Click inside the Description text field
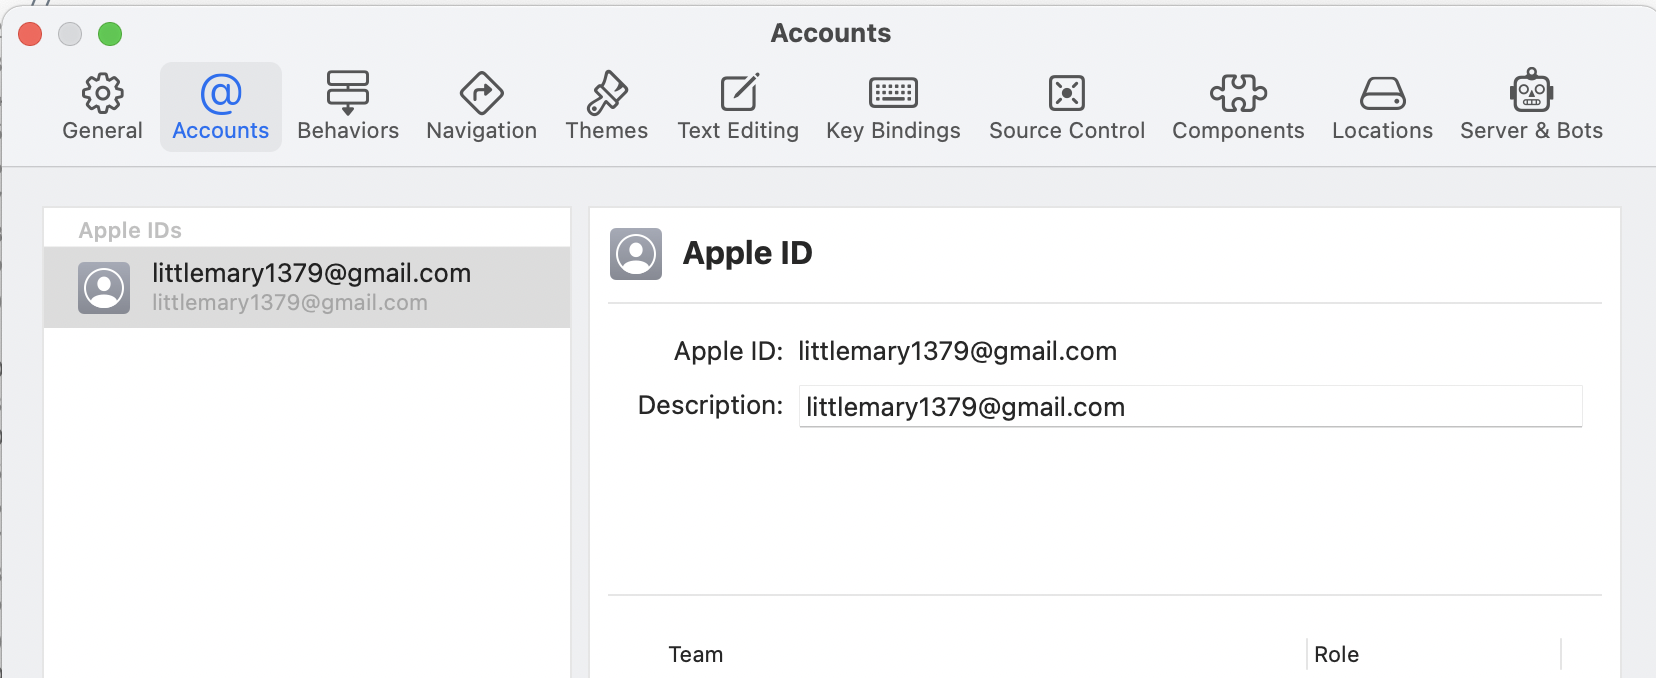The height and width of the screenshot is (678, 1656). [x=1190, y=407]
